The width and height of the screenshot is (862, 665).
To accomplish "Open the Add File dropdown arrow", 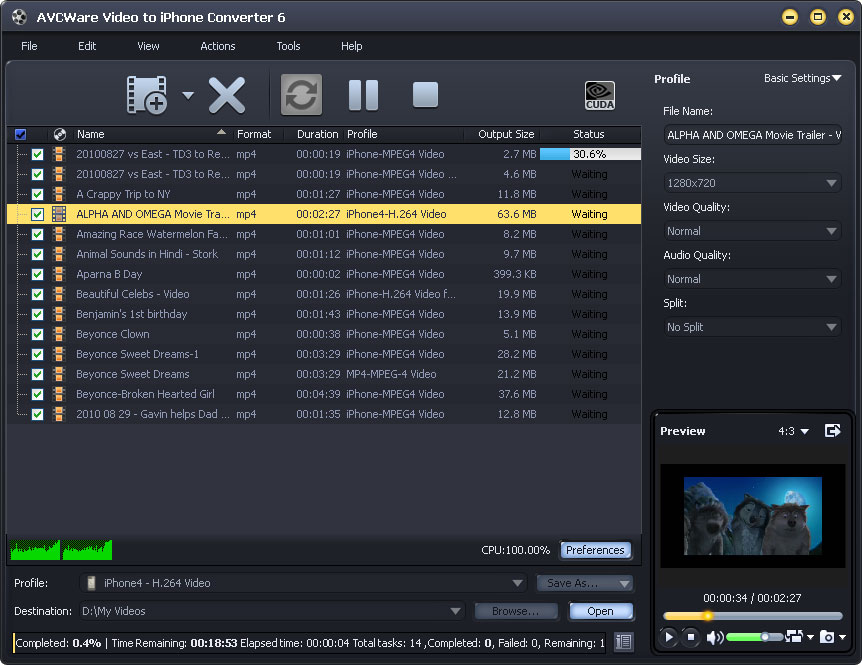I will [x=188, y=96].
